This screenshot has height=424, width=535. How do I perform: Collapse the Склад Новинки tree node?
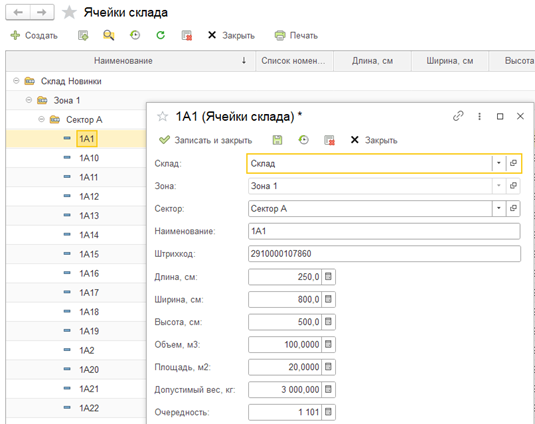click(16, 81)
